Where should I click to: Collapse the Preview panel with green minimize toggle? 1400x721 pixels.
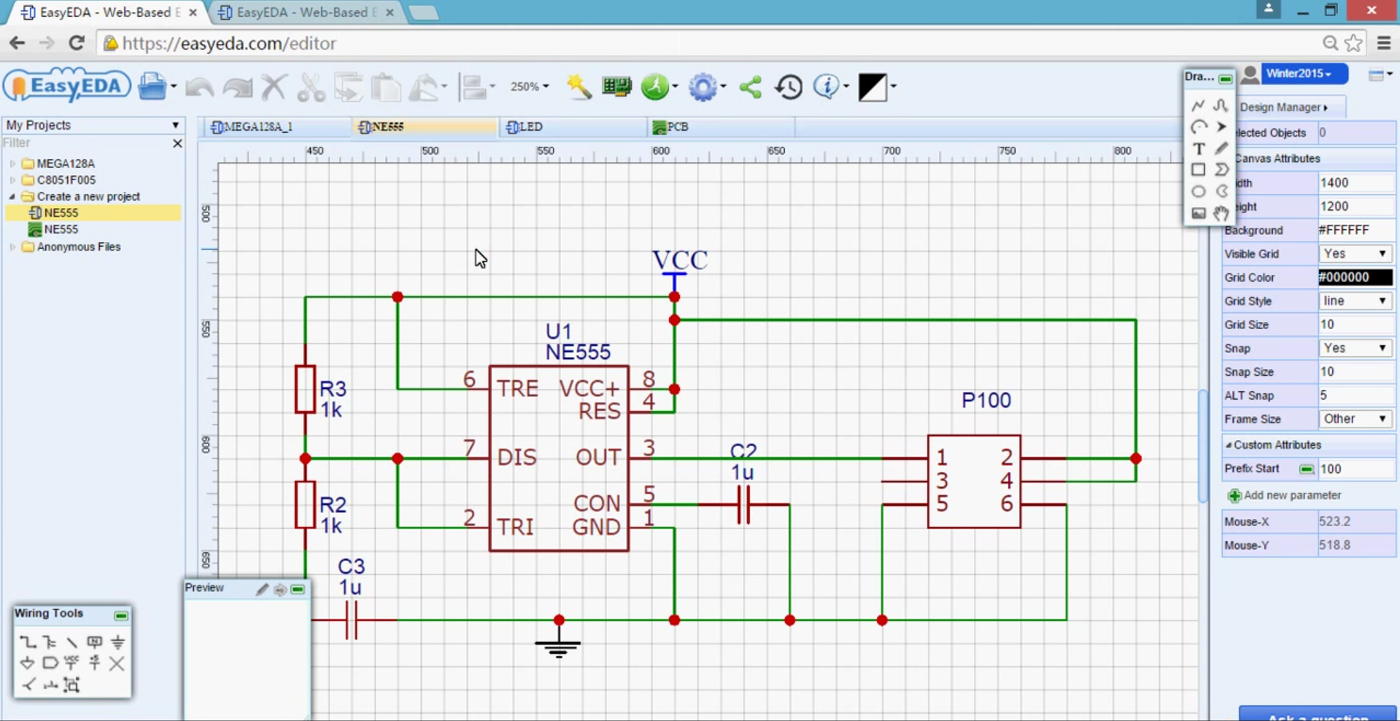297,589
